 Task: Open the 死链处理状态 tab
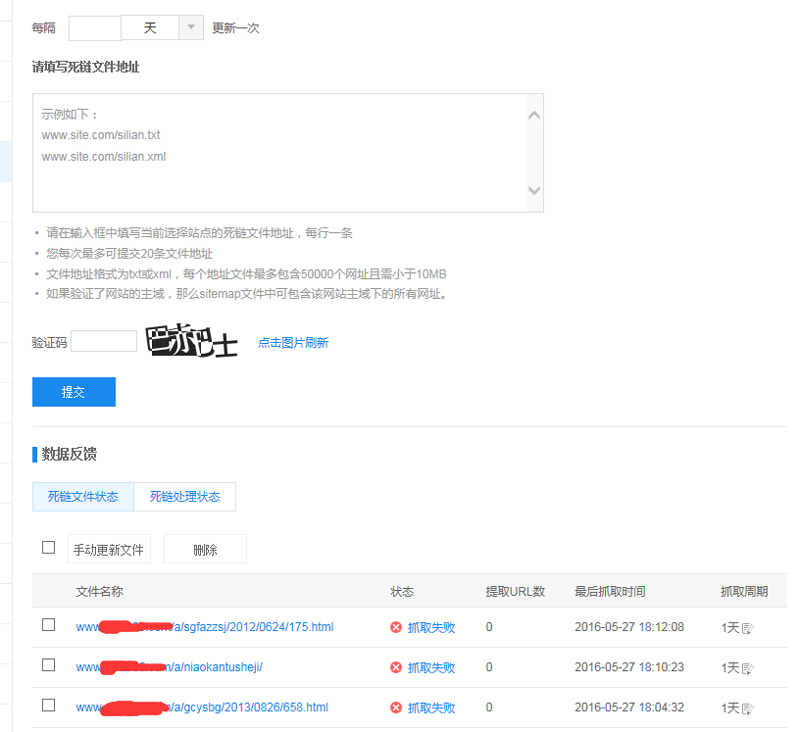(x=185, y=496)
